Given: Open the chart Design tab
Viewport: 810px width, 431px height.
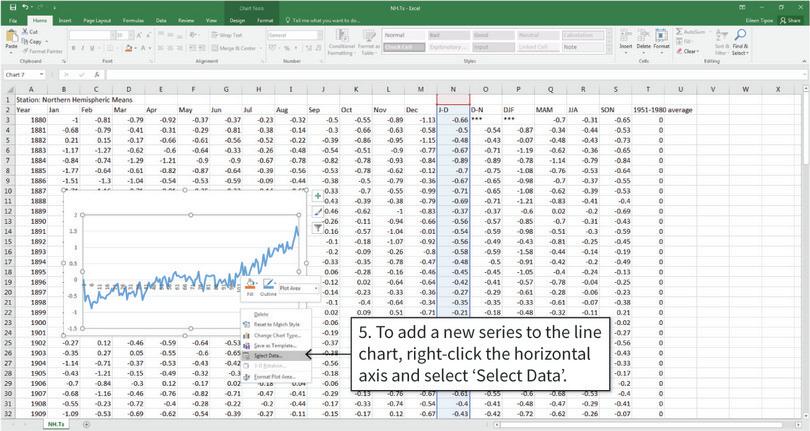Looking at the screenshot, I should pyautogui.click(x=237, y=21).
